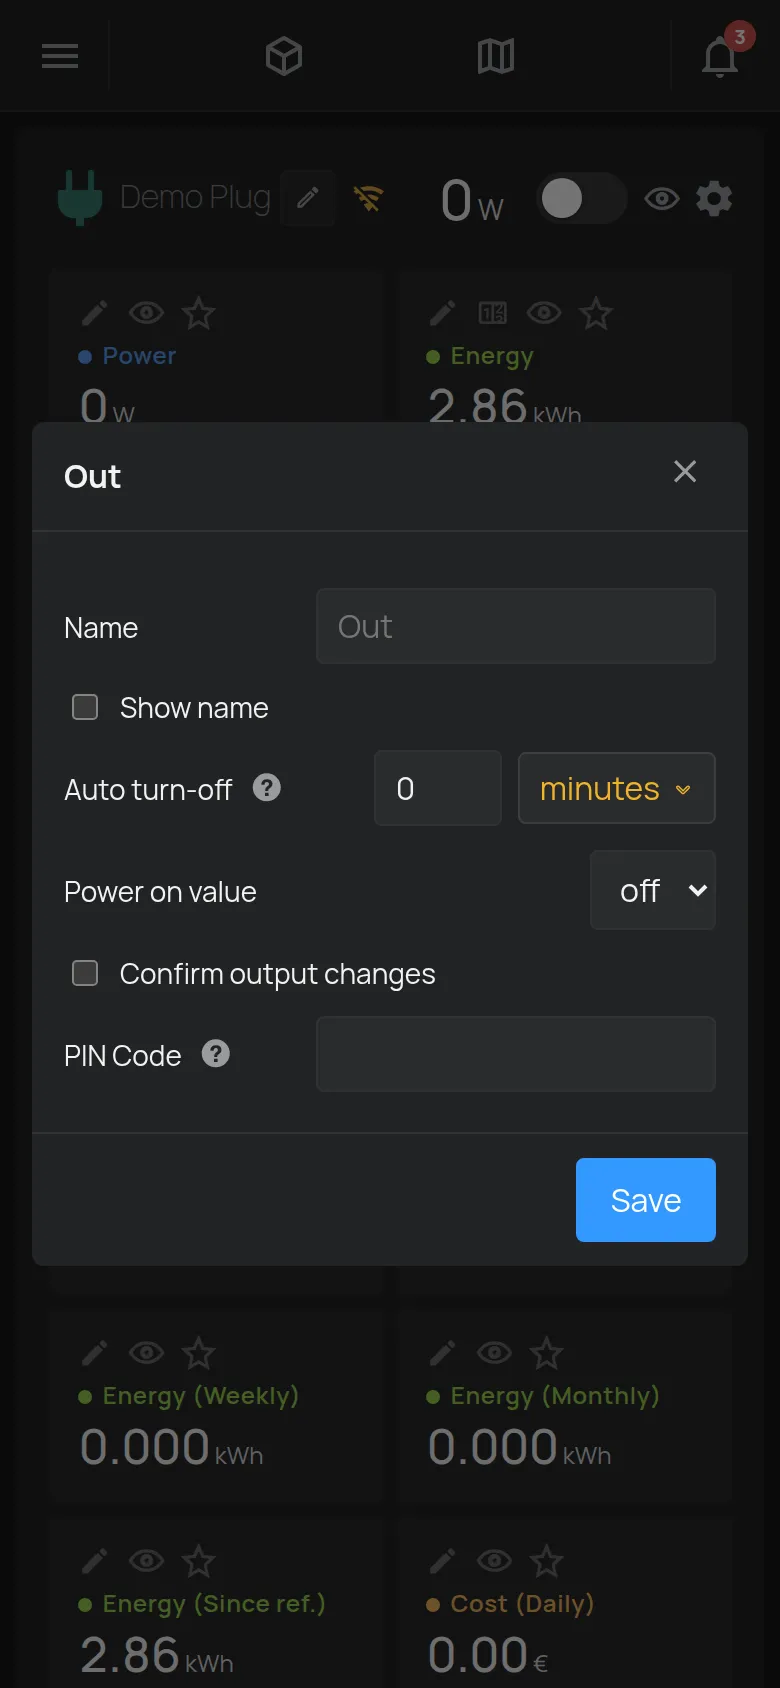Open the devices cube icon
Image resolution: width=780 pixels, height=1688 pixels.
pyautogui.click(x=284, y=56)
